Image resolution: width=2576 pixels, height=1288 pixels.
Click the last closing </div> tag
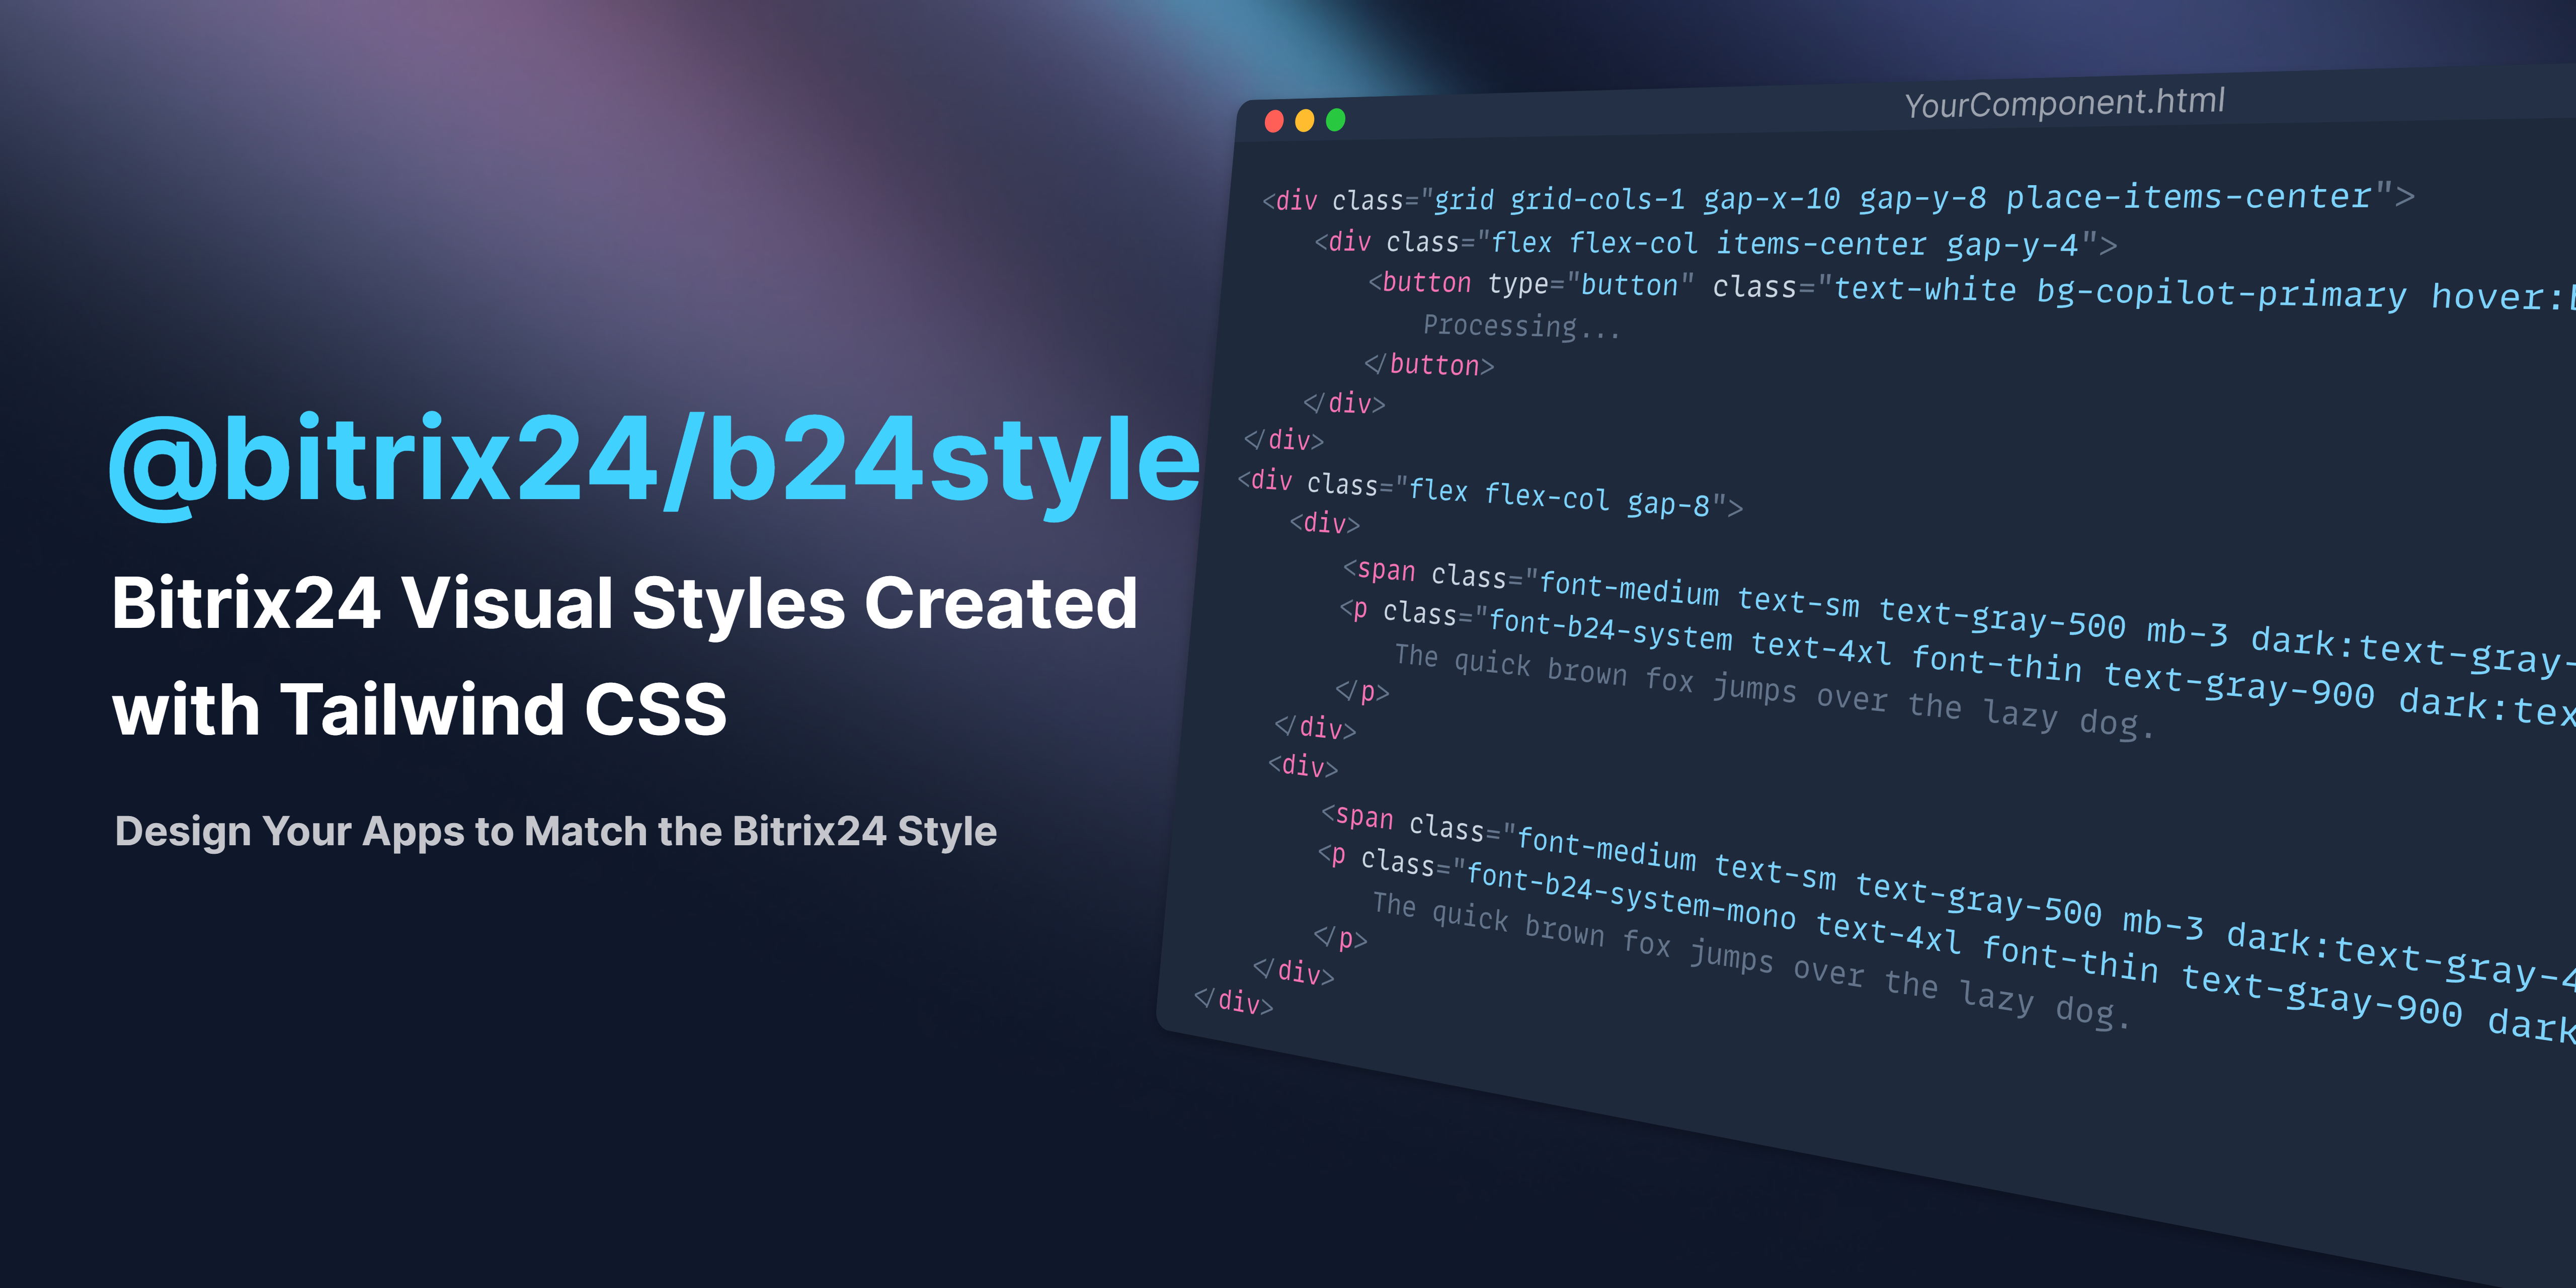pos(1234,1001)
